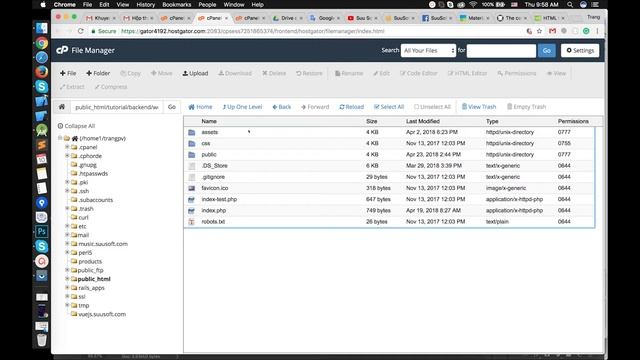The image size is (640, 360).
Task: Click the robots.txt file icon
Action: pyautogui.click(x=191, y=222)
